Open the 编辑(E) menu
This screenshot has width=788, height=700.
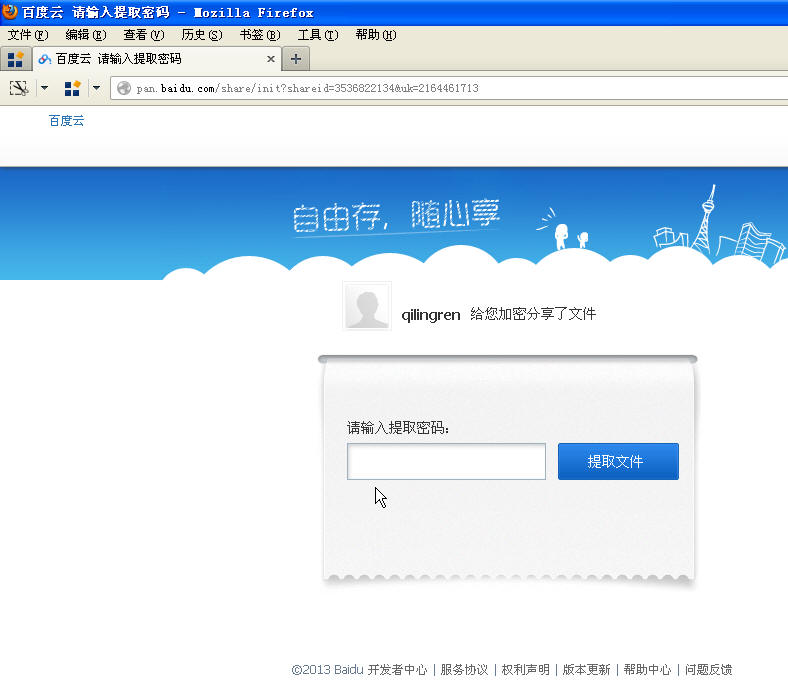point(86,35)
